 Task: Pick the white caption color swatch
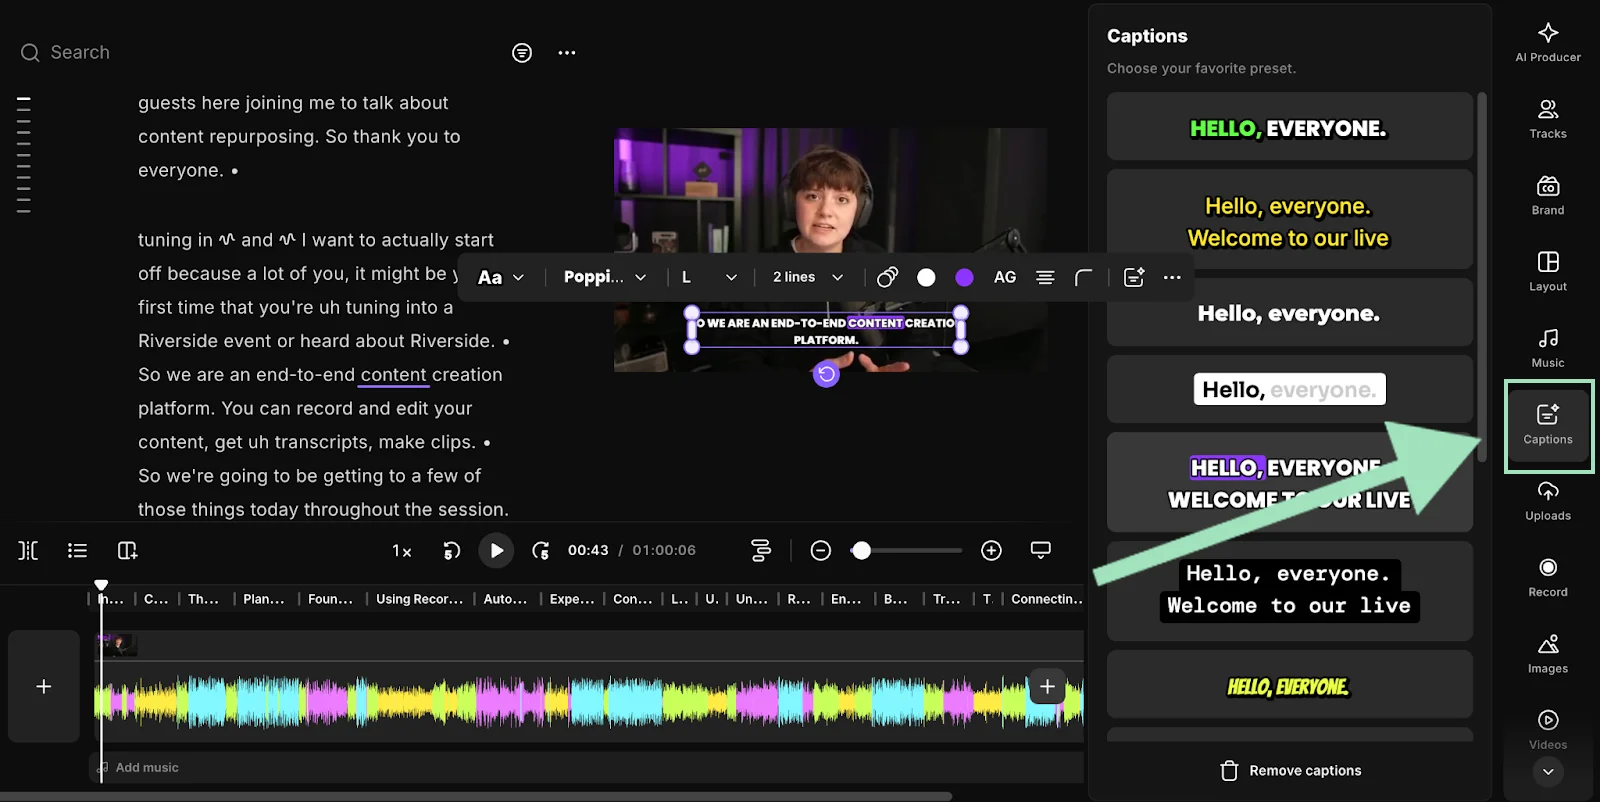(x=926, y=277)
